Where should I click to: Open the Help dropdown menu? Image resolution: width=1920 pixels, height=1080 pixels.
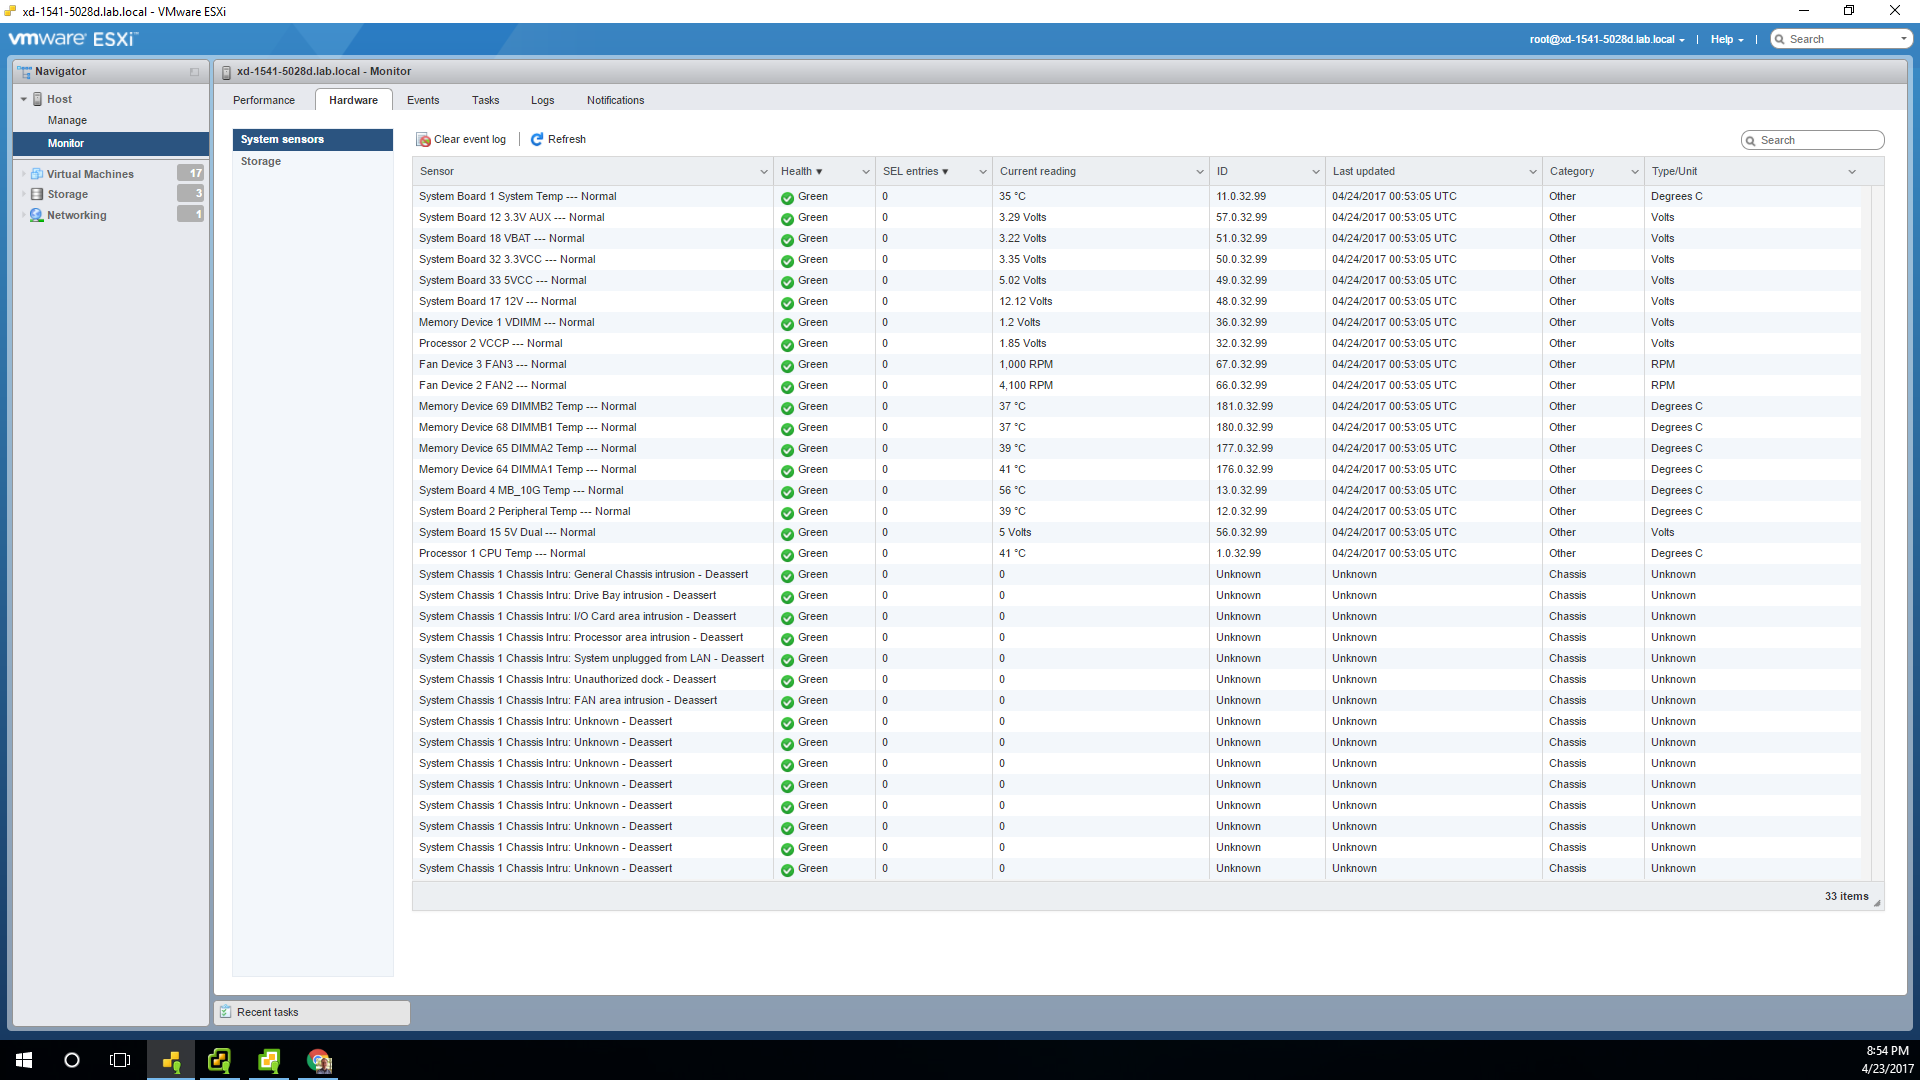pos(1727,39)
